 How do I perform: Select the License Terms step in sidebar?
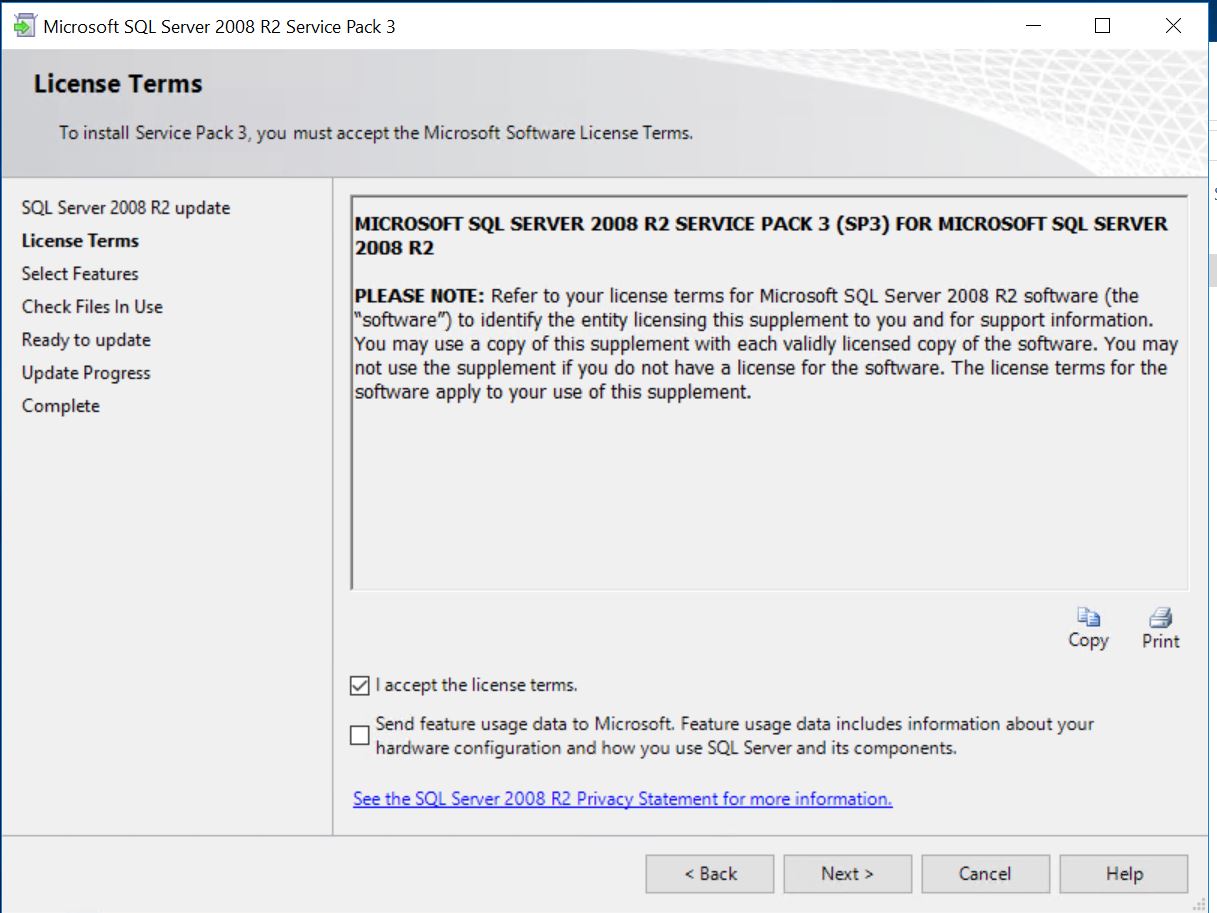[80, 241]
